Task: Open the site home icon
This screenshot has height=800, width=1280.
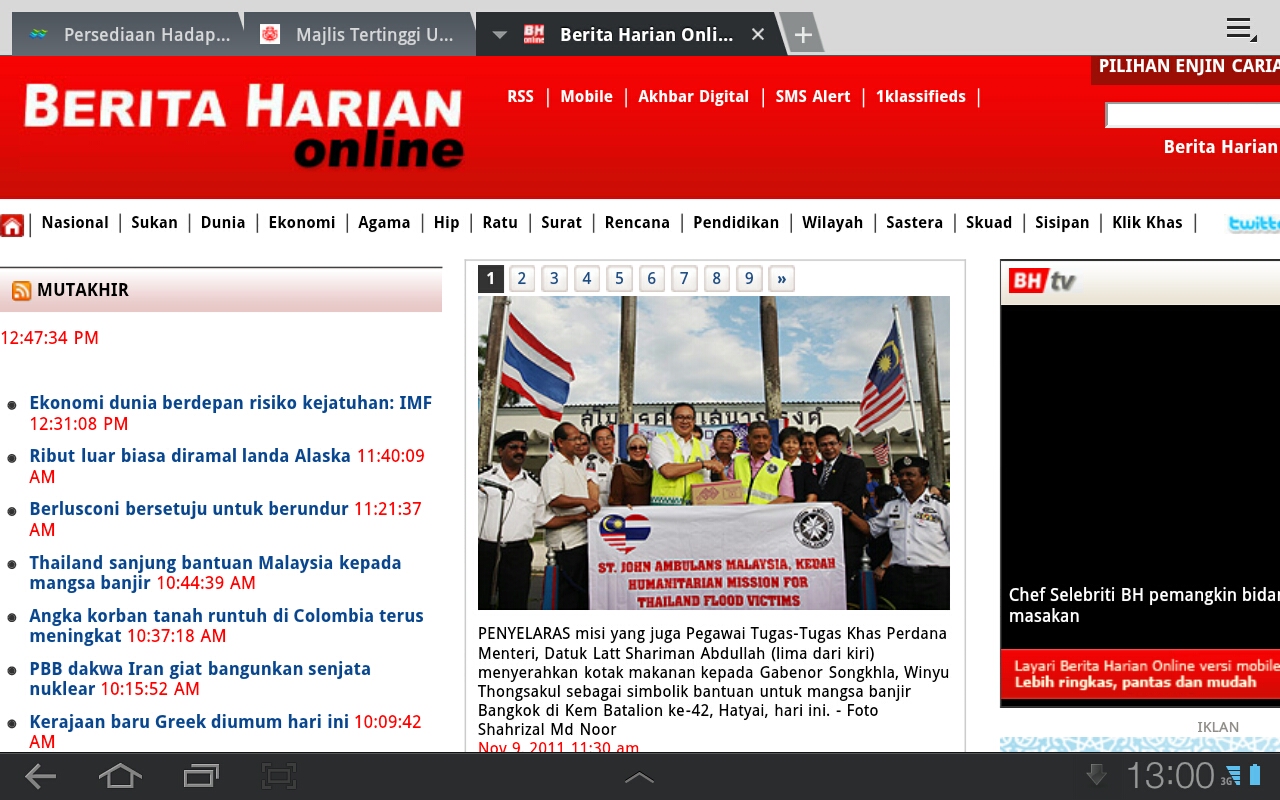Action: click(12, 224)
